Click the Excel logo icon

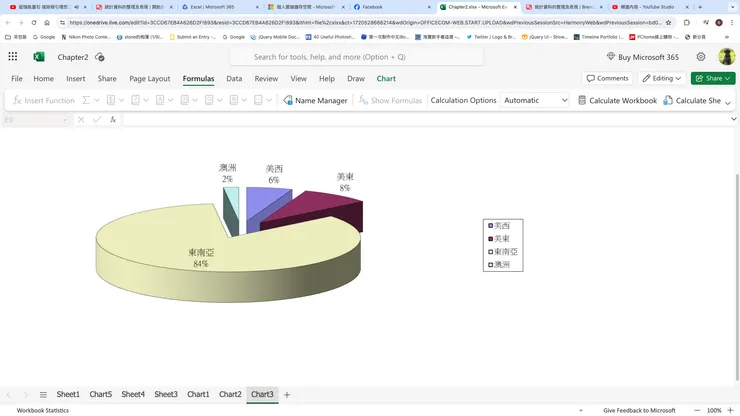tap(39, 57)
